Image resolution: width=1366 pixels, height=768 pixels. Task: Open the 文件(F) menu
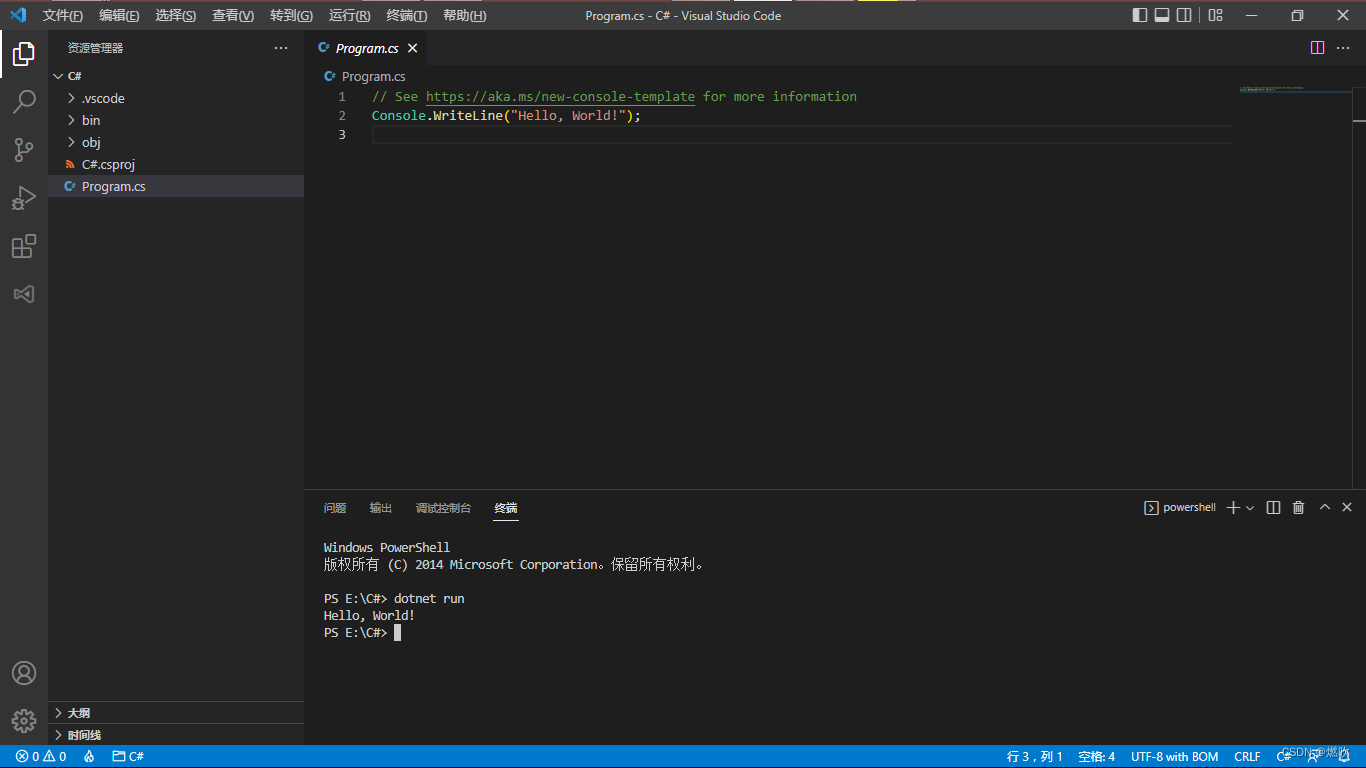(63, 15)
